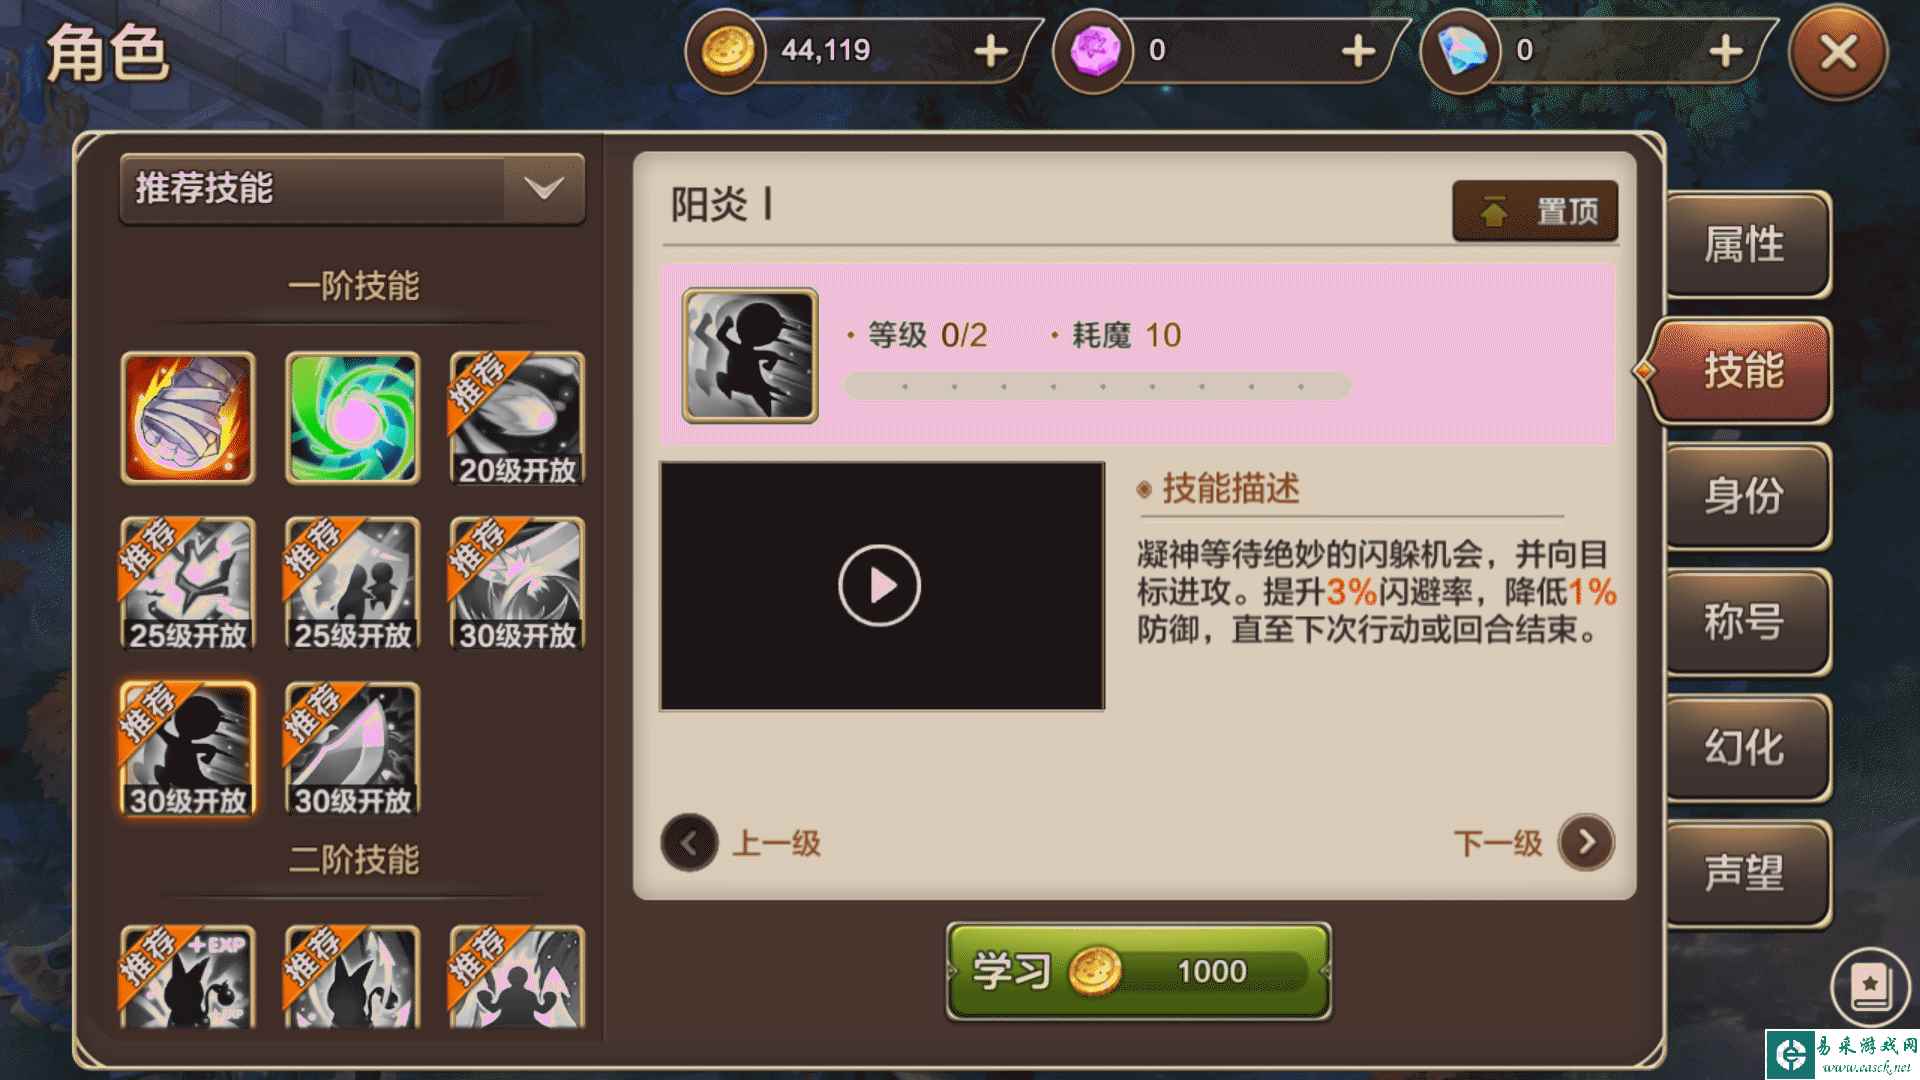
Task: Switch to the 属性 tab
Action: 1745,245
